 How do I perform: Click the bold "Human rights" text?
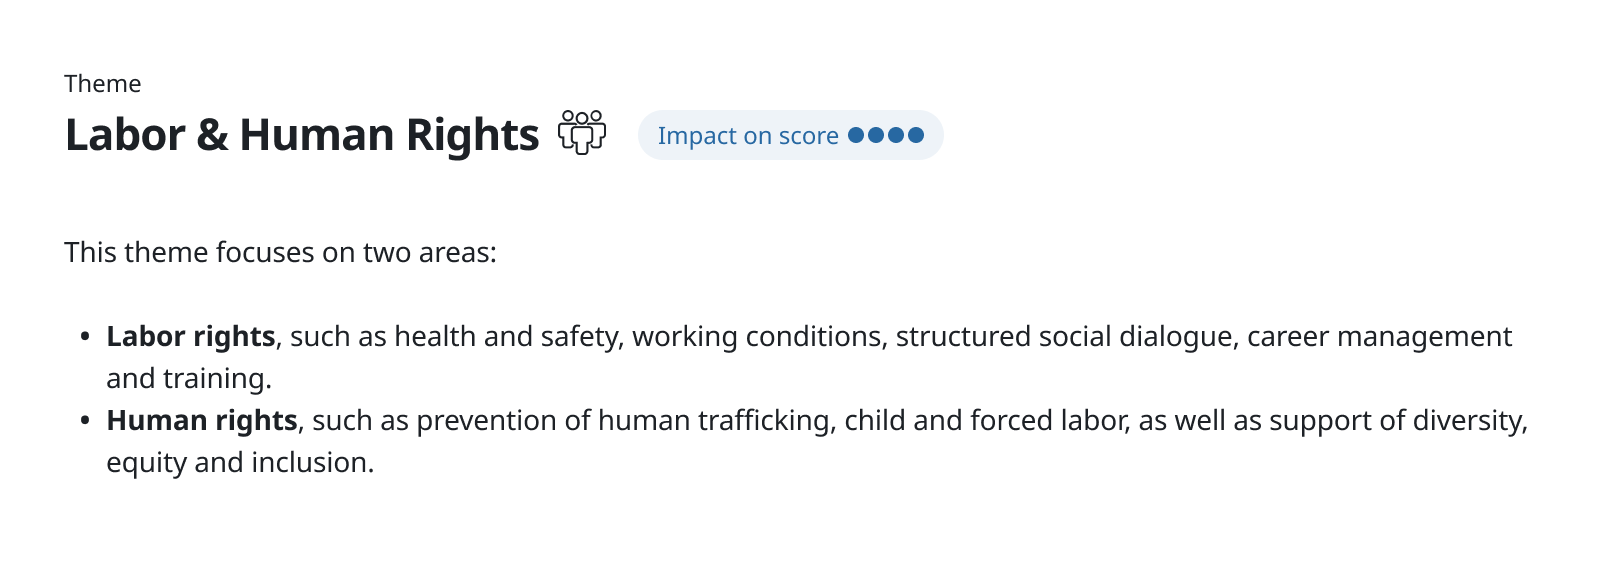(x=202, y=421)
